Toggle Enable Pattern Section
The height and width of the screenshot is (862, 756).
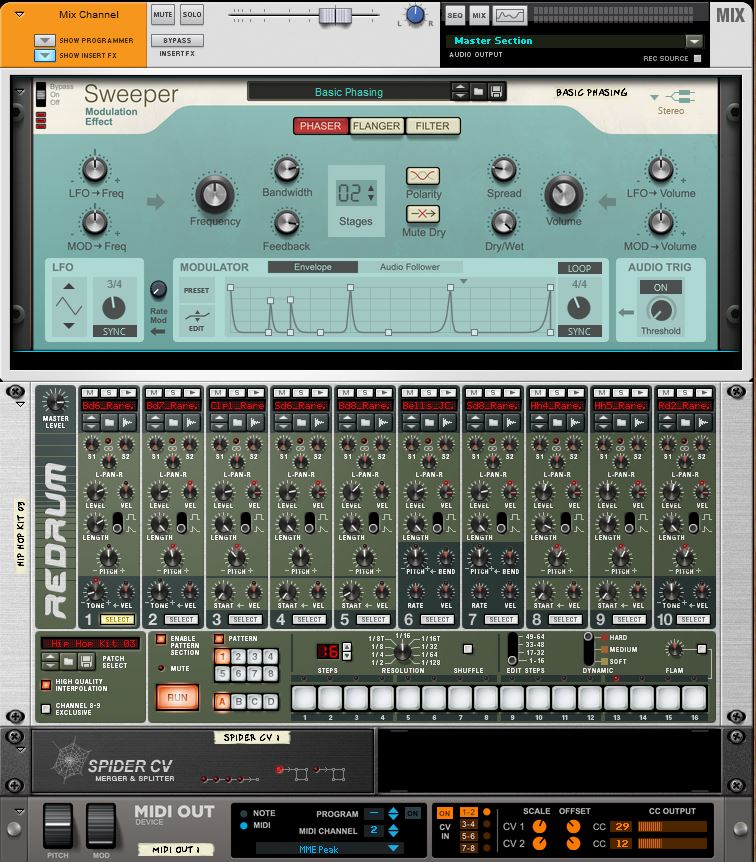[x=161, y=639]
